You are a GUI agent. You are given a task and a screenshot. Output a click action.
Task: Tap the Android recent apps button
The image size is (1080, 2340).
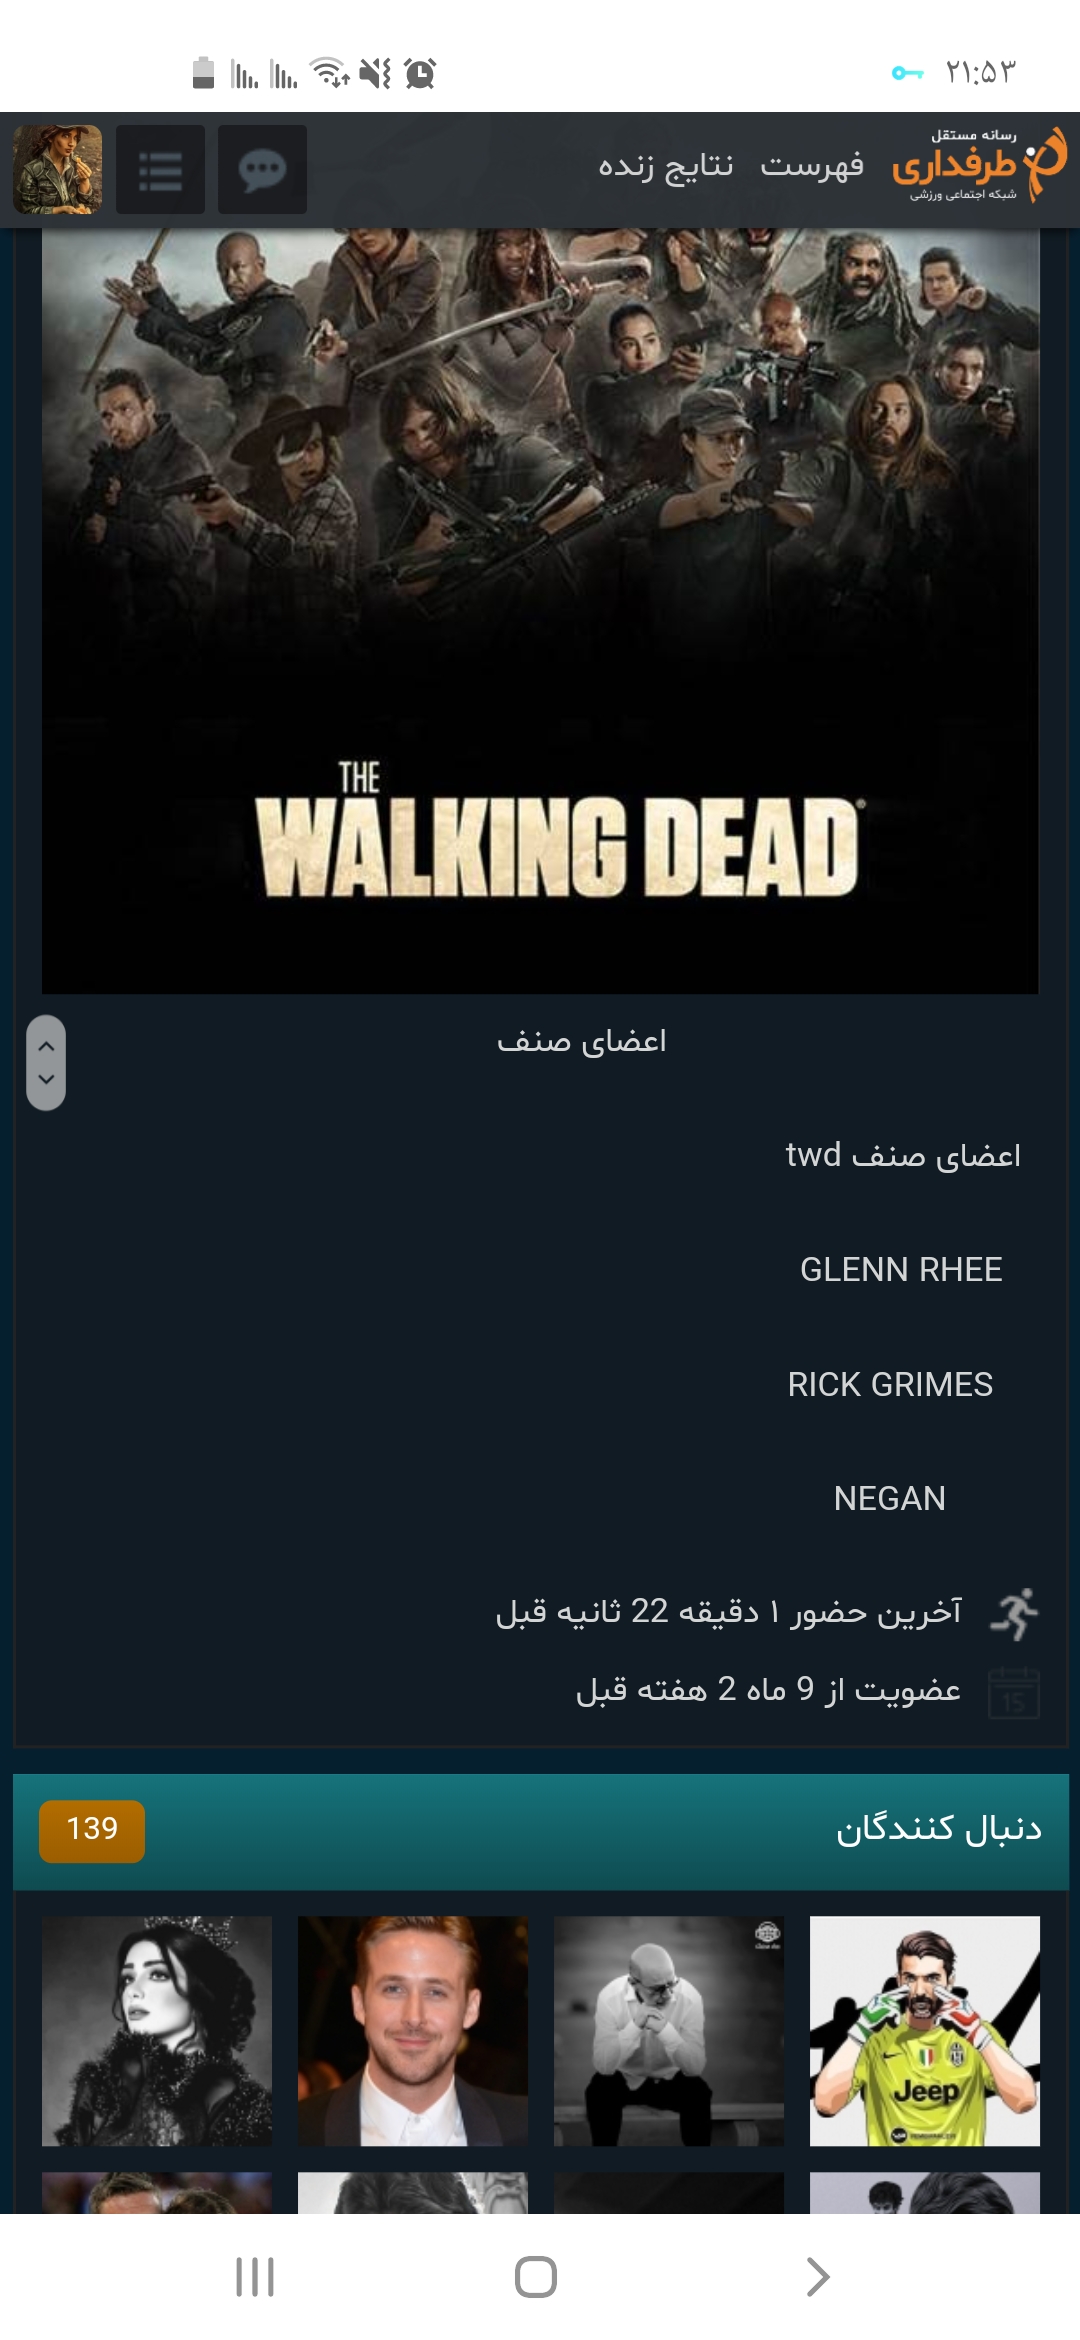pyautogui.click(x=255, y=2277)
